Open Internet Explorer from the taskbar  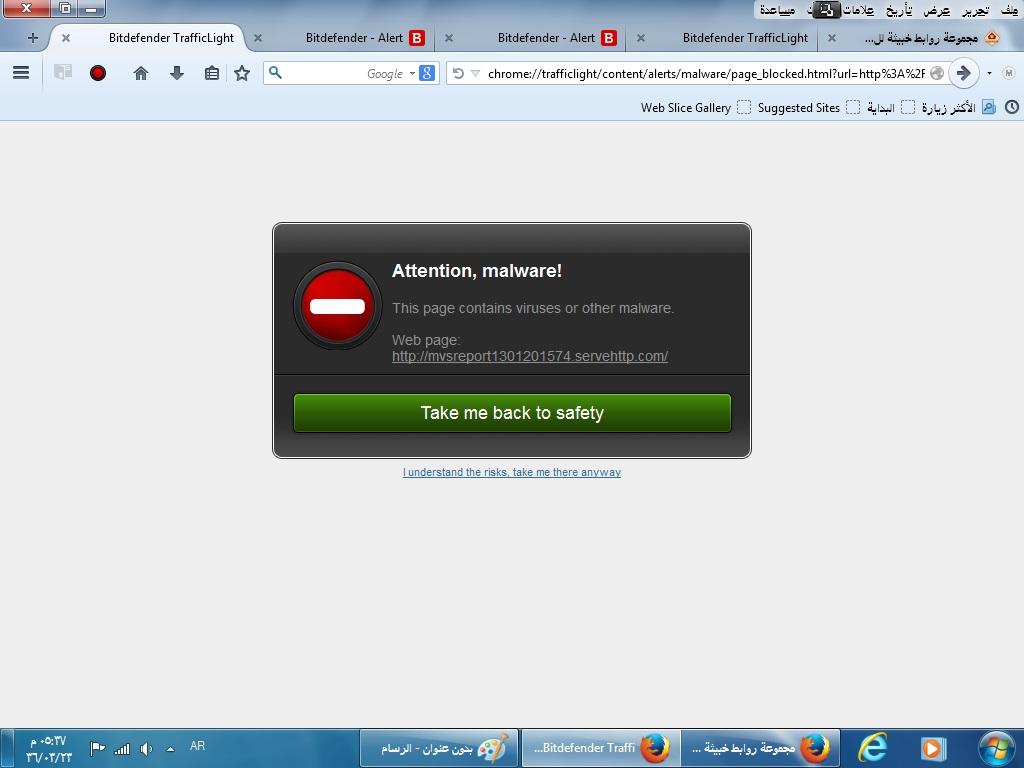click(872, 748)
